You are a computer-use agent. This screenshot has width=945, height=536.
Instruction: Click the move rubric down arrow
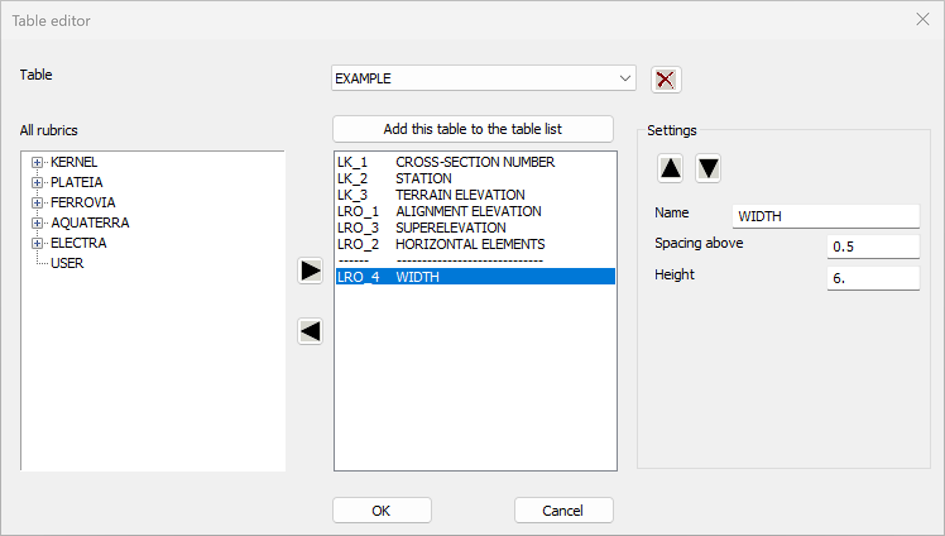click(708, 169)
